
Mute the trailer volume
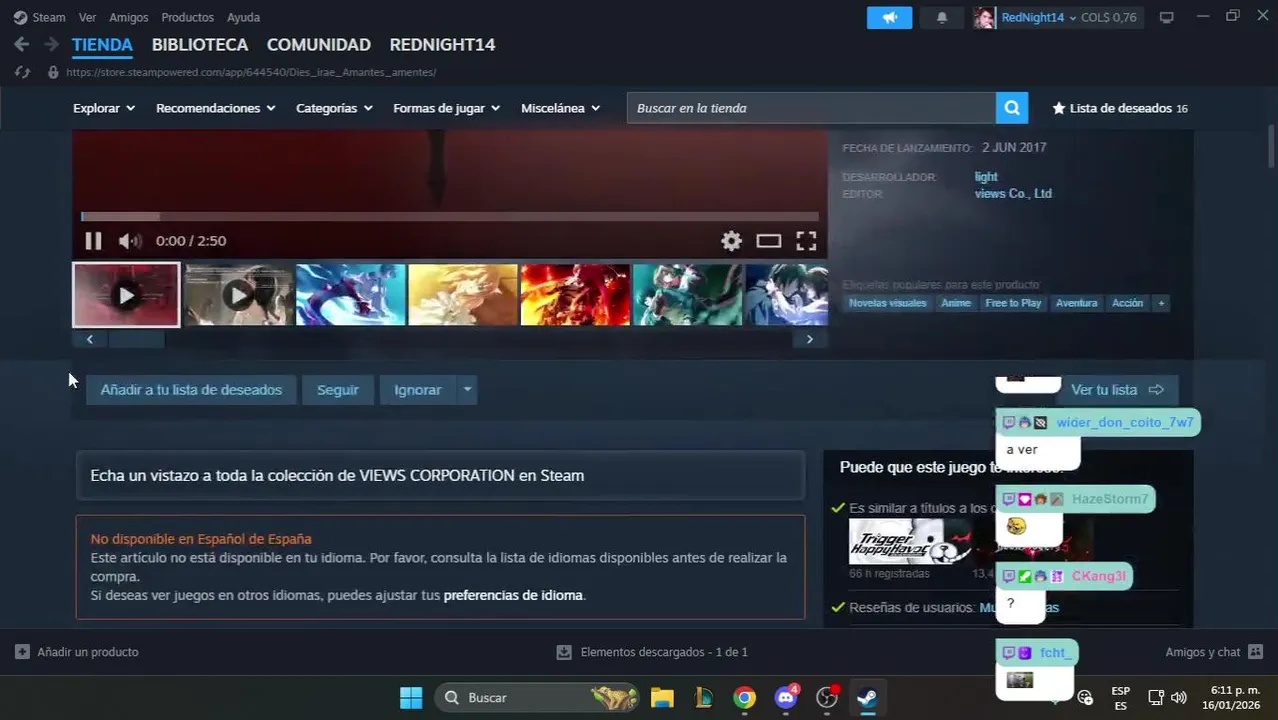(x=129, y=241)
